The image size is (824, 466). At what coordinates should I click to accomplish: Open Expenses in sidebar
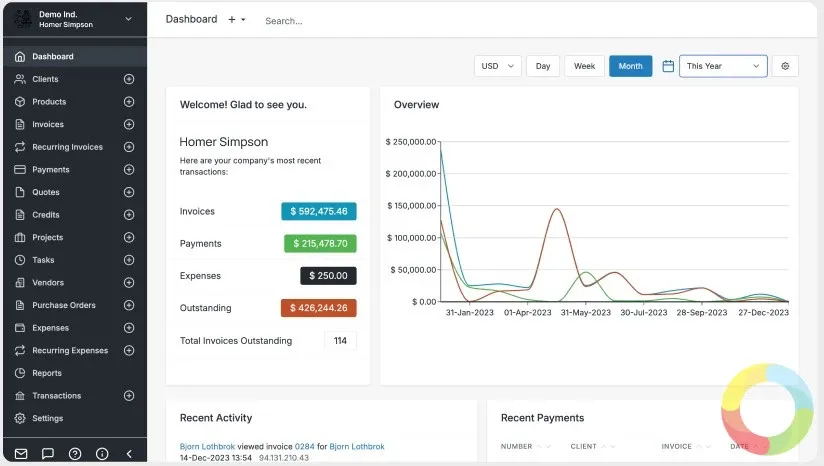click(50, 328)
